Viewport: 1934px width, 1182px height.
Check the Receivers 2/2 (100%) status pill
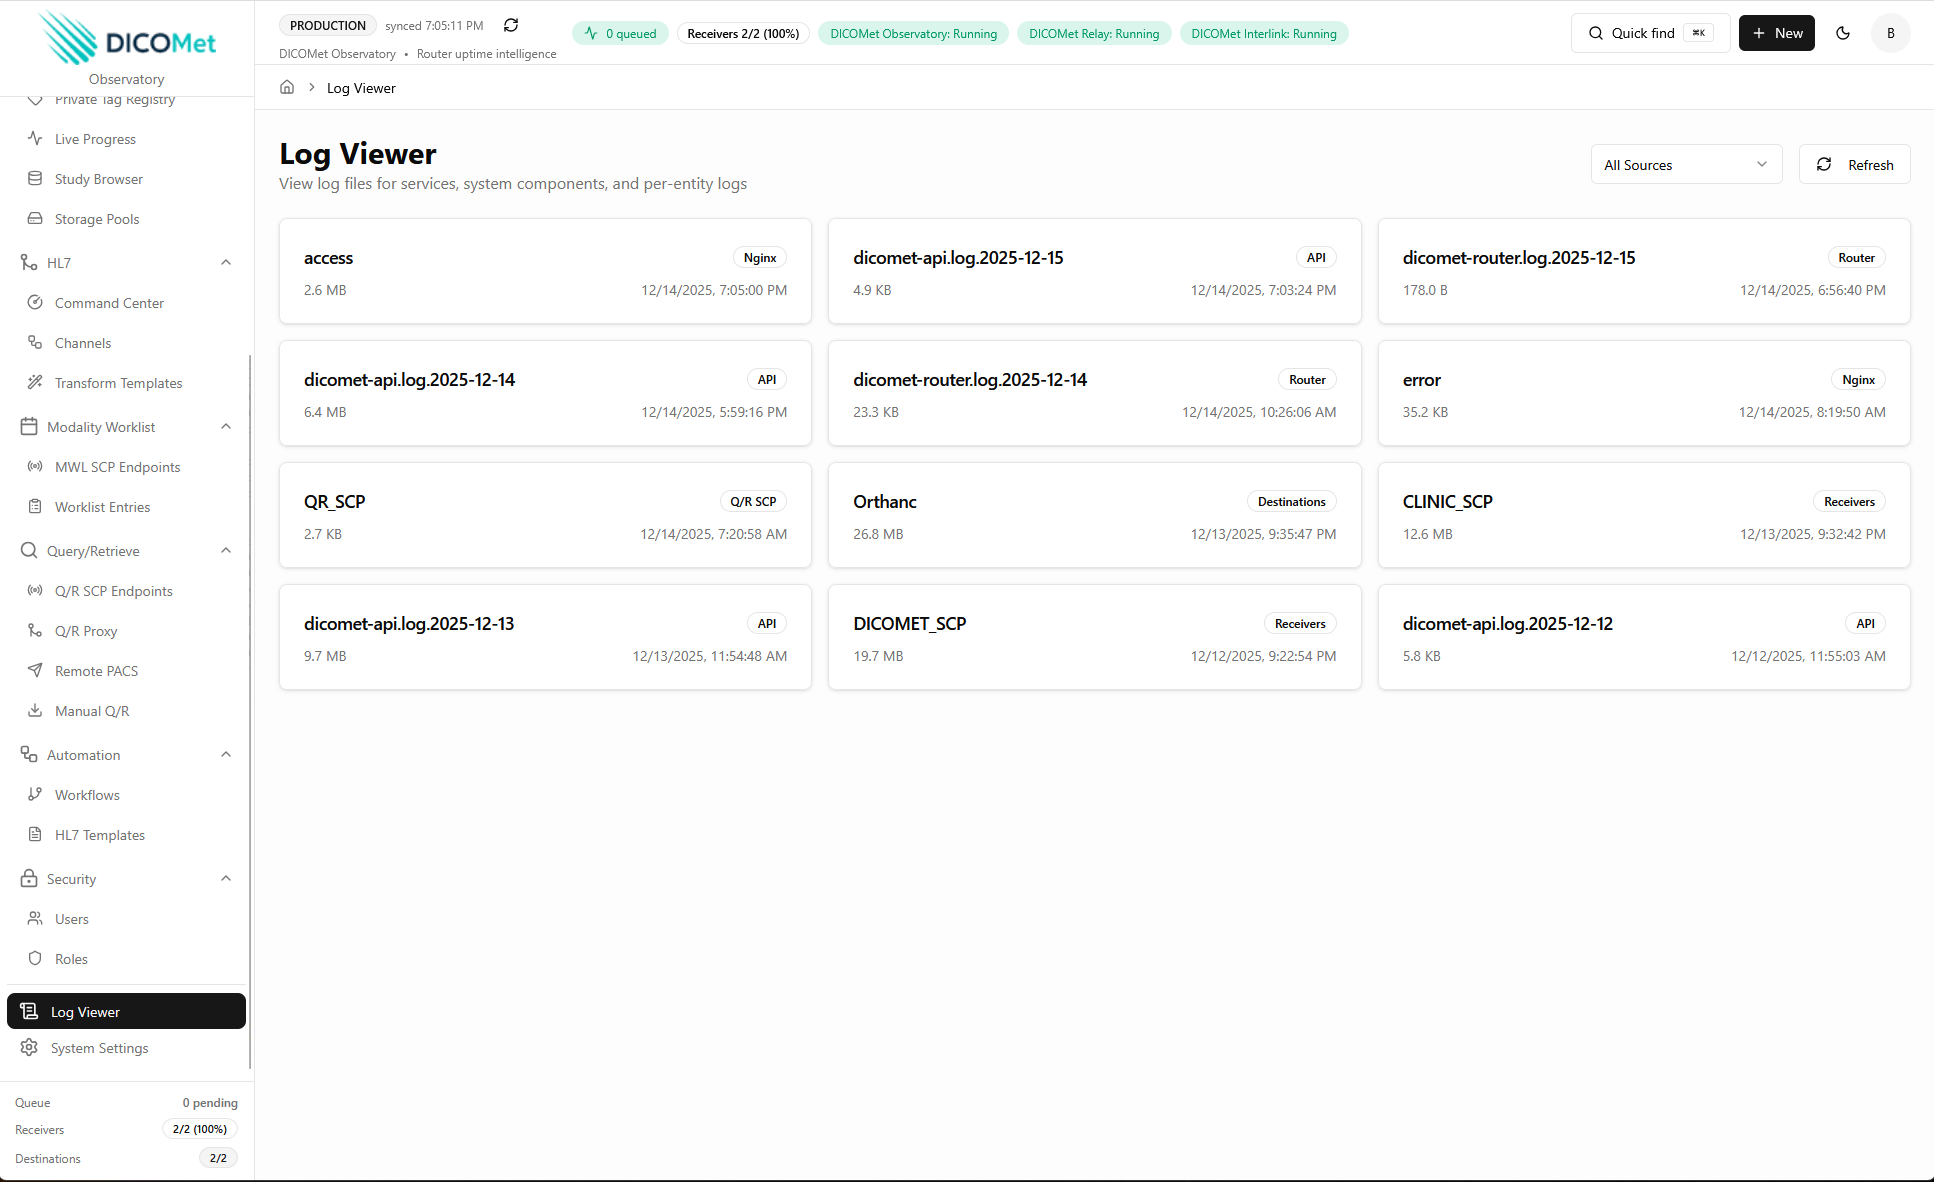[x=742, y=33]
